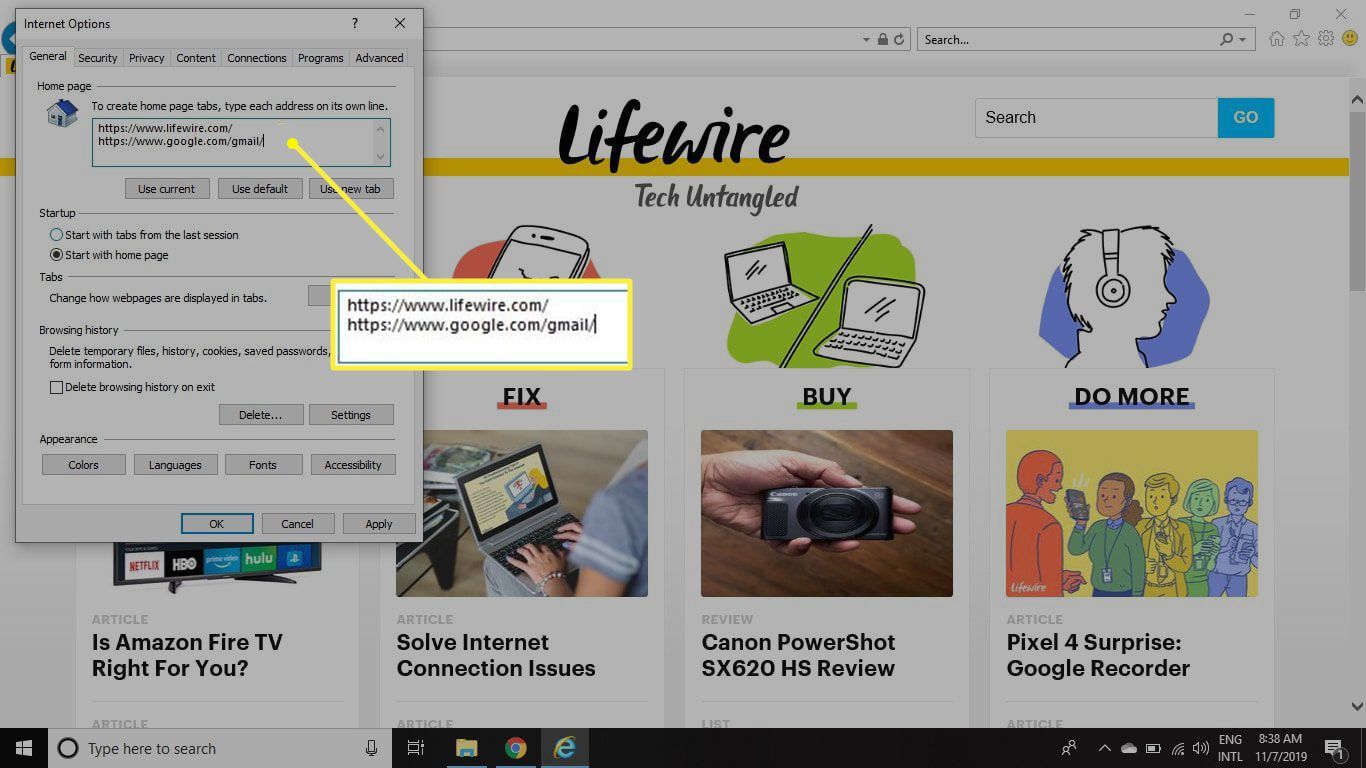Click the OneDrive cloud tray icon

[1129, 749]
